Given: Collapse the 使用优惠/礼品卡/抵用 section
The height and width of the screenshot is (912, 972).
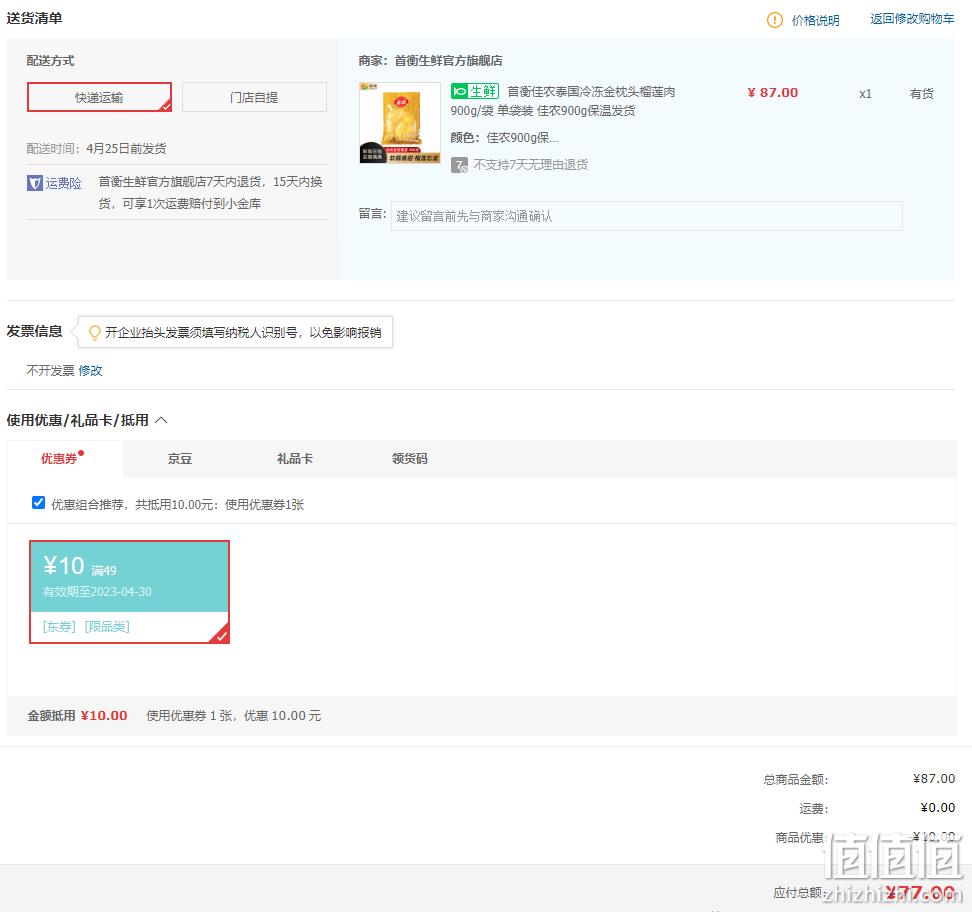Looking at the screenshot, I should (161, 420).
